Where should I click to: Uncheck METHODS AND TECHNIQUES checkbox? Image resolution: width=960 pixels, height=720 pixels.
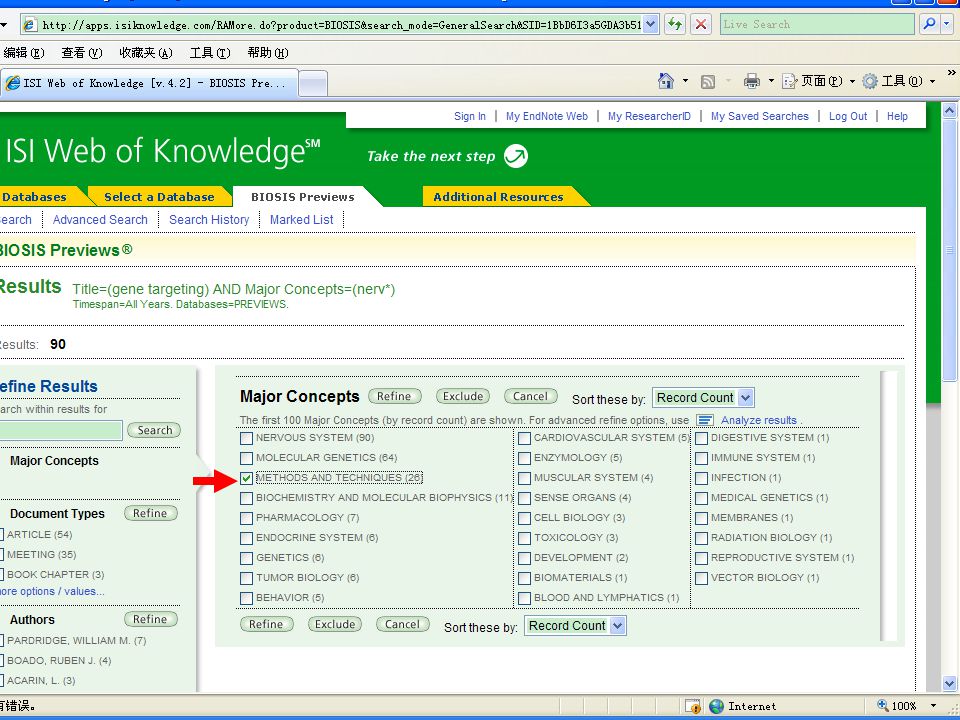pyautogui.click(x=246, y=478)
